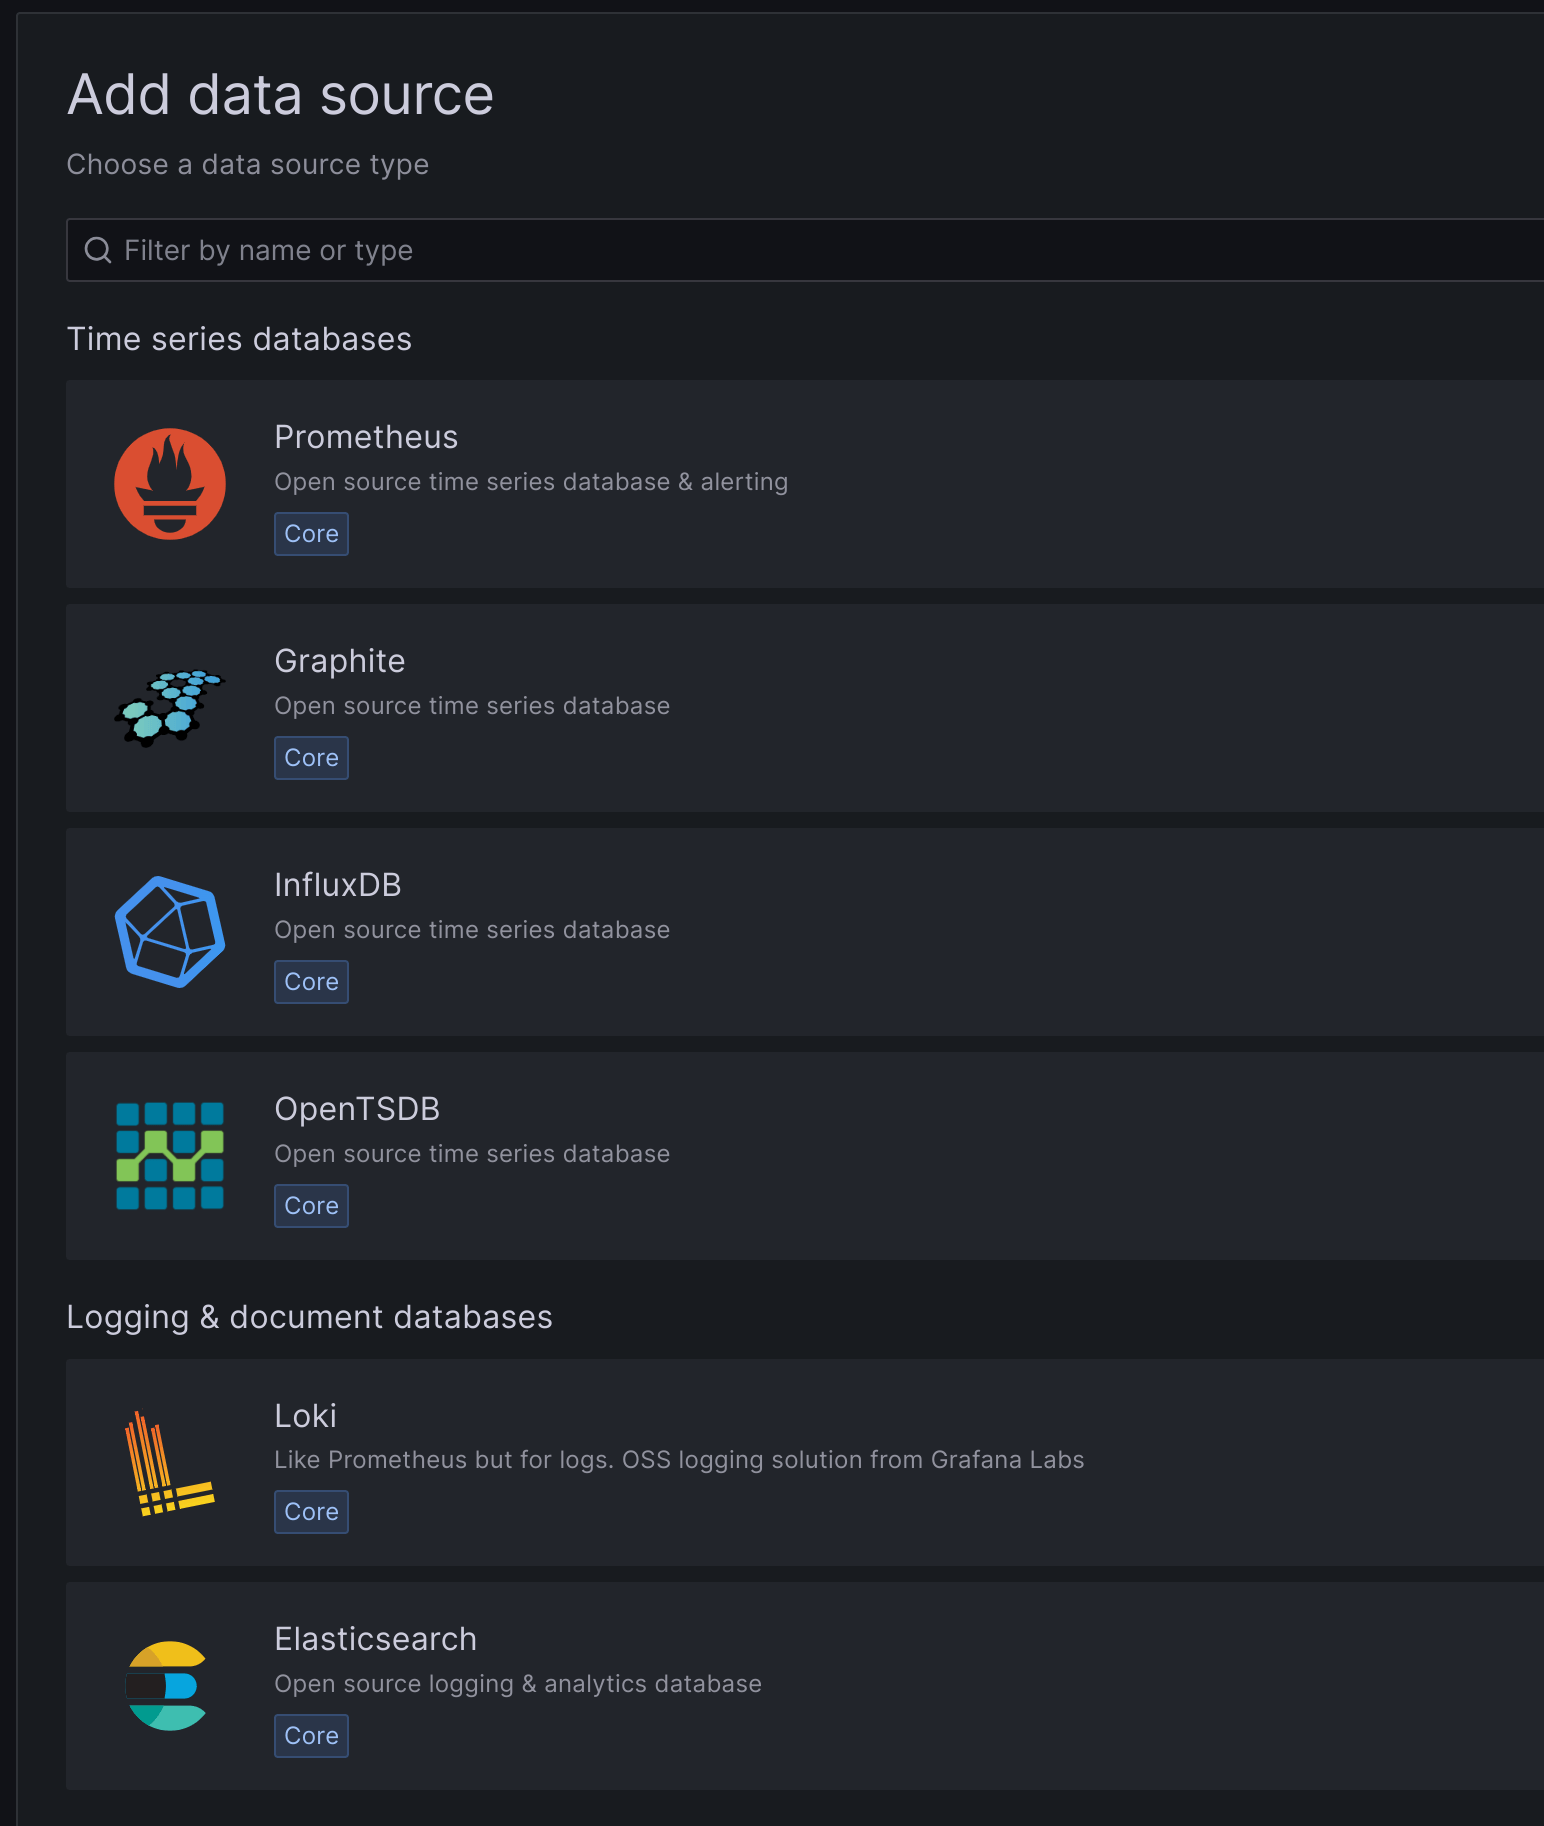Screen dimensions: 1544x1826
Task: Open the Loki data source title
Action: pyautogui.click(x=305, y=1416)
